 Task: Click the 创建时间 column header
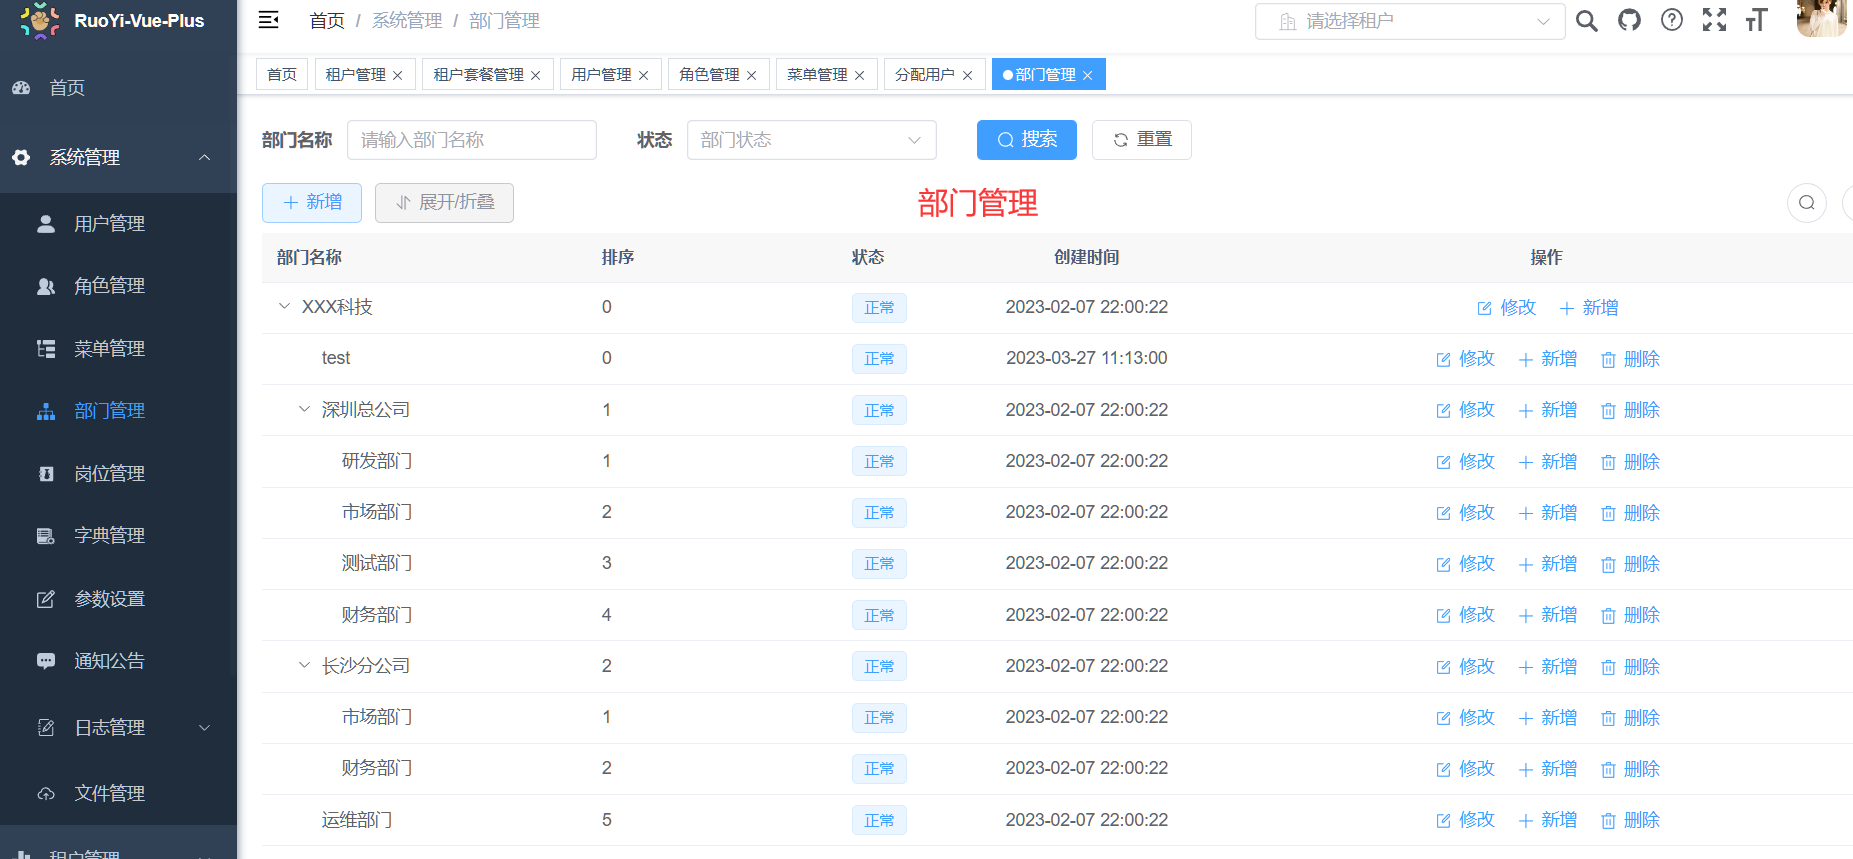pos(1086,258)
